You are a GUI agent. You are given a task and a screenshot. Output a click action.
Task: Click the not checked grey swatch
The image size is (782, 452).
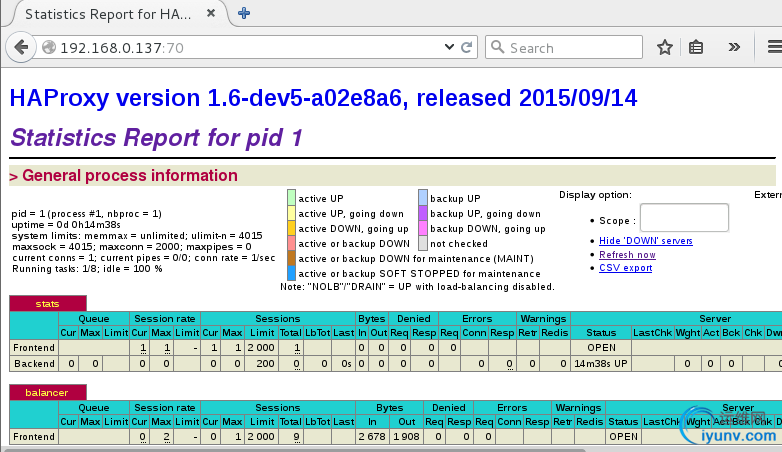[423, 243]
